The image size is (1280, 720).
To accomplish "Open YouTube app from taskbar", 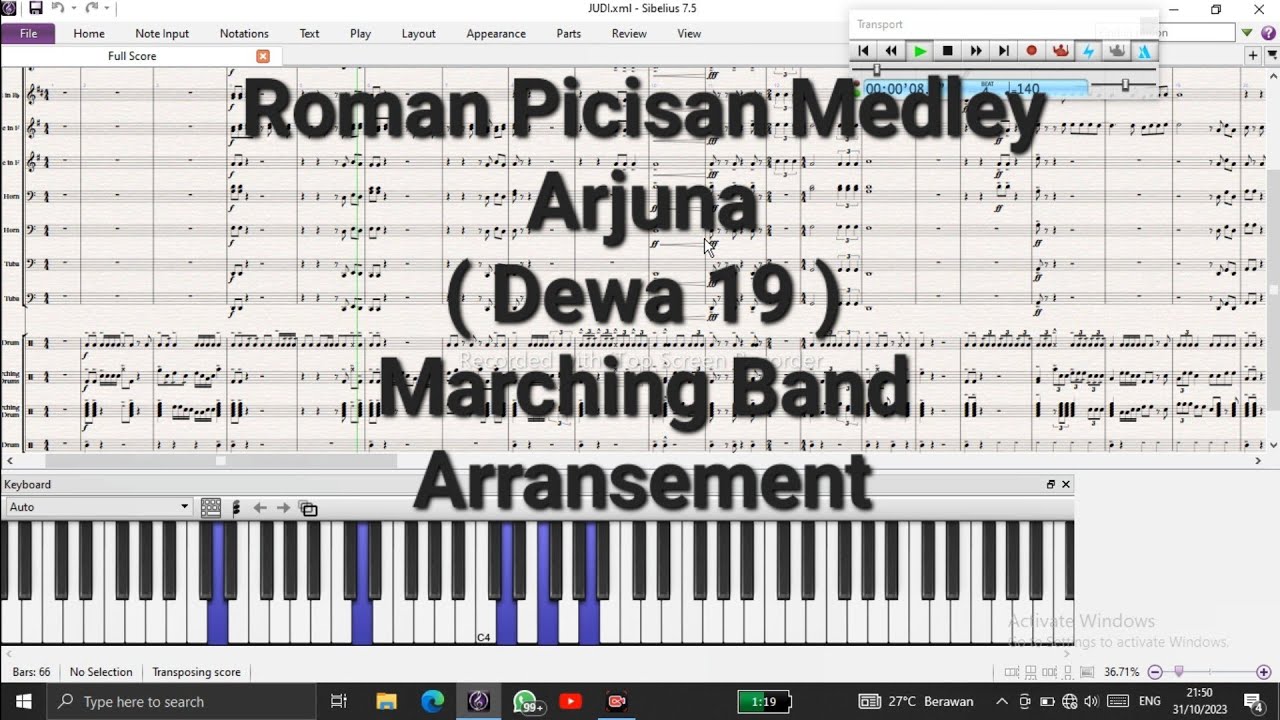I will pyautogui.click(x=571, y=701).
